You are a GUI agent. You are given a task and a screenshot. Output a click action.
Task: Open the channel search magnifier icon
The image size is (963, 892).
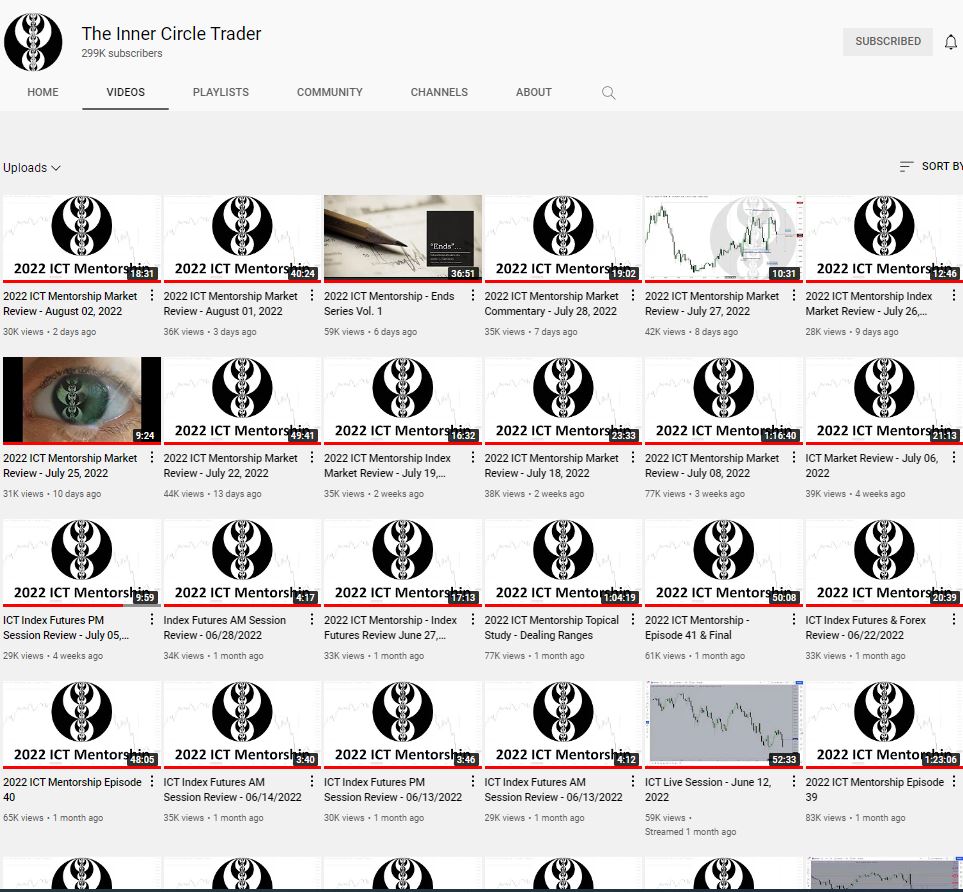pyautogui.click(x=609, y=93)
